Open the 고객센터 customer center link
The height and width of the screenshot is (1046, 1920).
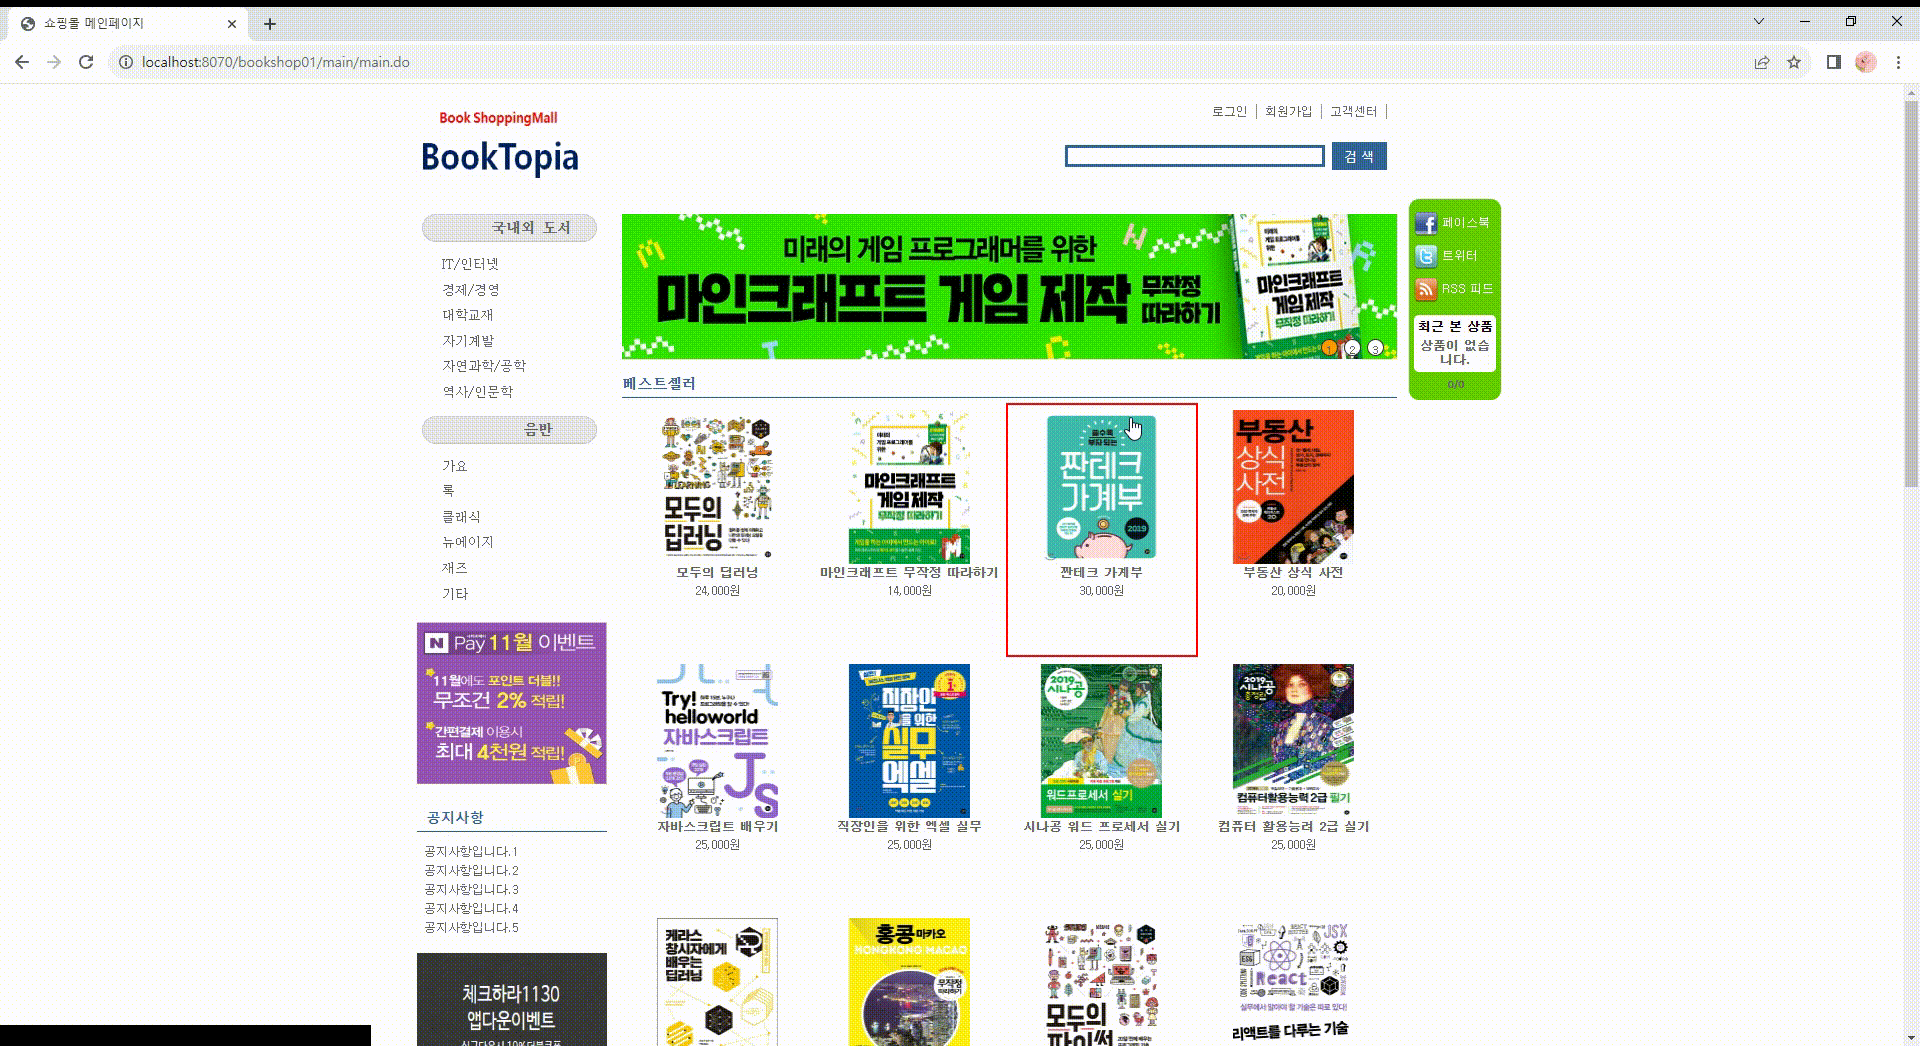[1354, 111]
